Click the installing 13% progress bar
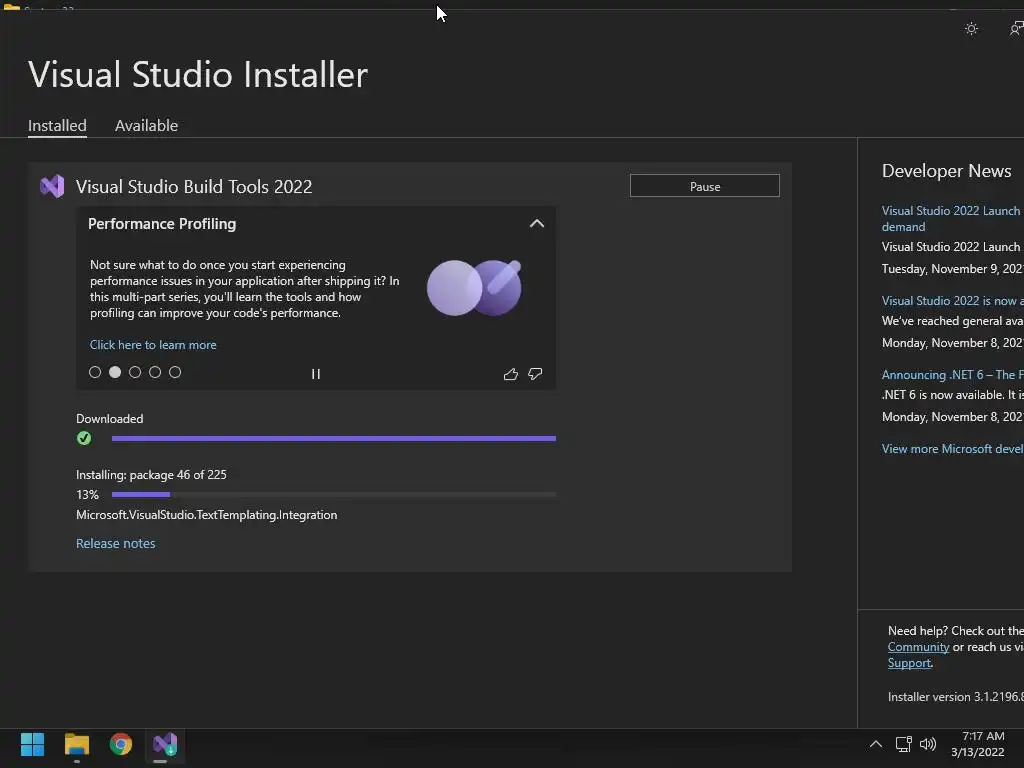Screen dimensions: 1024x768 (x=334, y=495)
